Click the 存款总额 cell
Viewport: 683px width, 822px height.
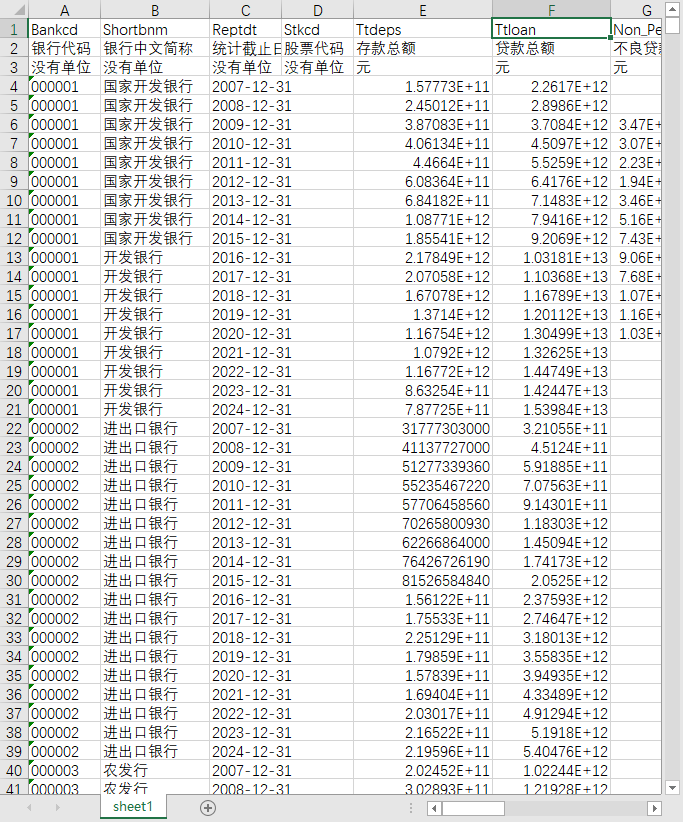tap(423, 48)
